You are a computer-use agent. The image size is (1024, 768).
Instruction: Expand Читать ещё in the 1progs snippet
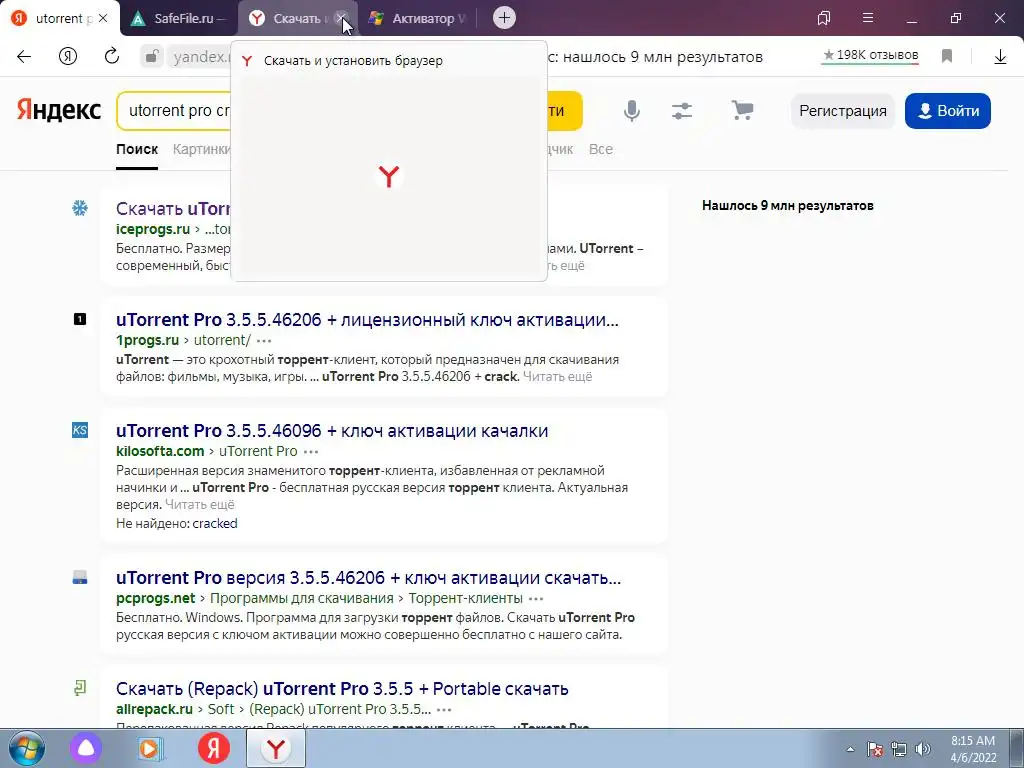tap(557, 377)
